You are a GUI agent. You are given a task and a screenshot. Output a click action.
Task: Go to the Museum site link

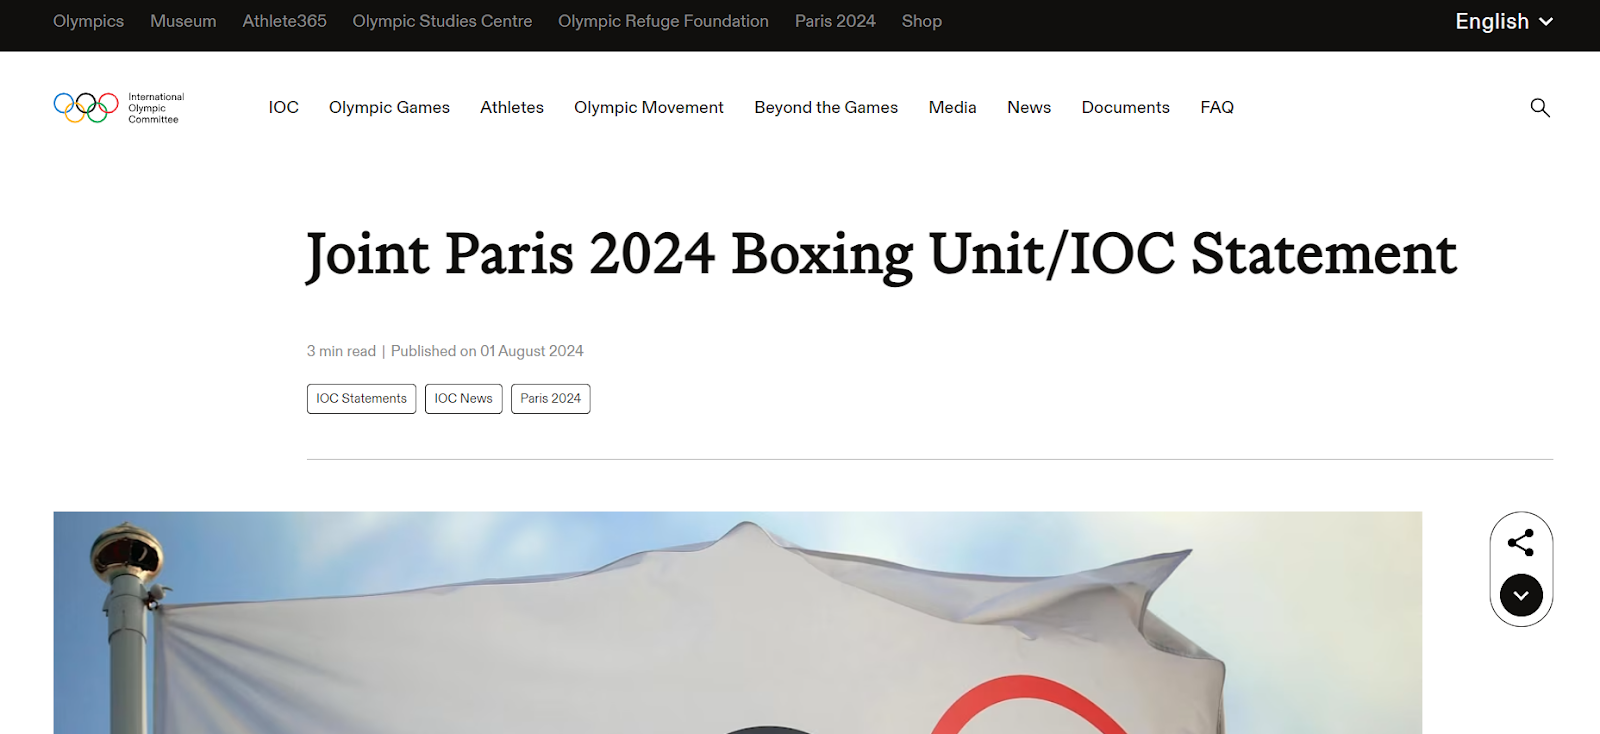(183, 21)
